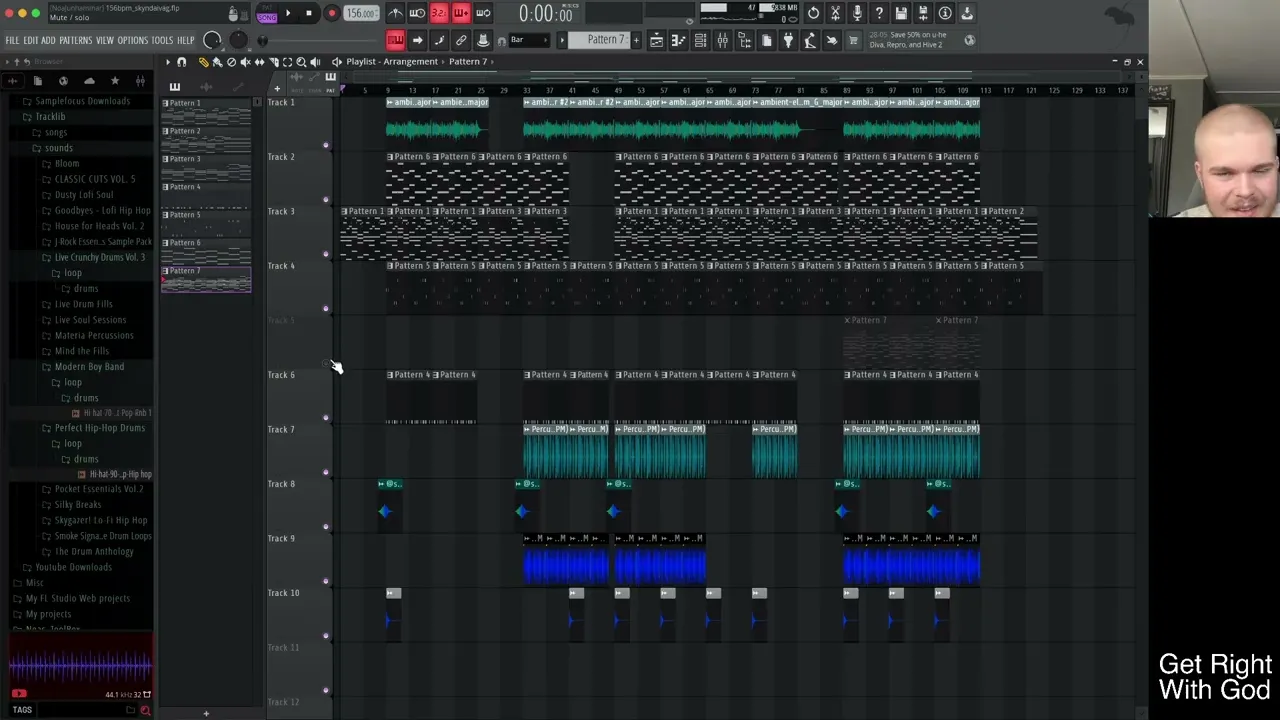The height and width of the screenshot is (720, 1280).
Task: Toggle the 3-2-1 countdown before recording
Action: pyautogui.click(x=439, y=13)
